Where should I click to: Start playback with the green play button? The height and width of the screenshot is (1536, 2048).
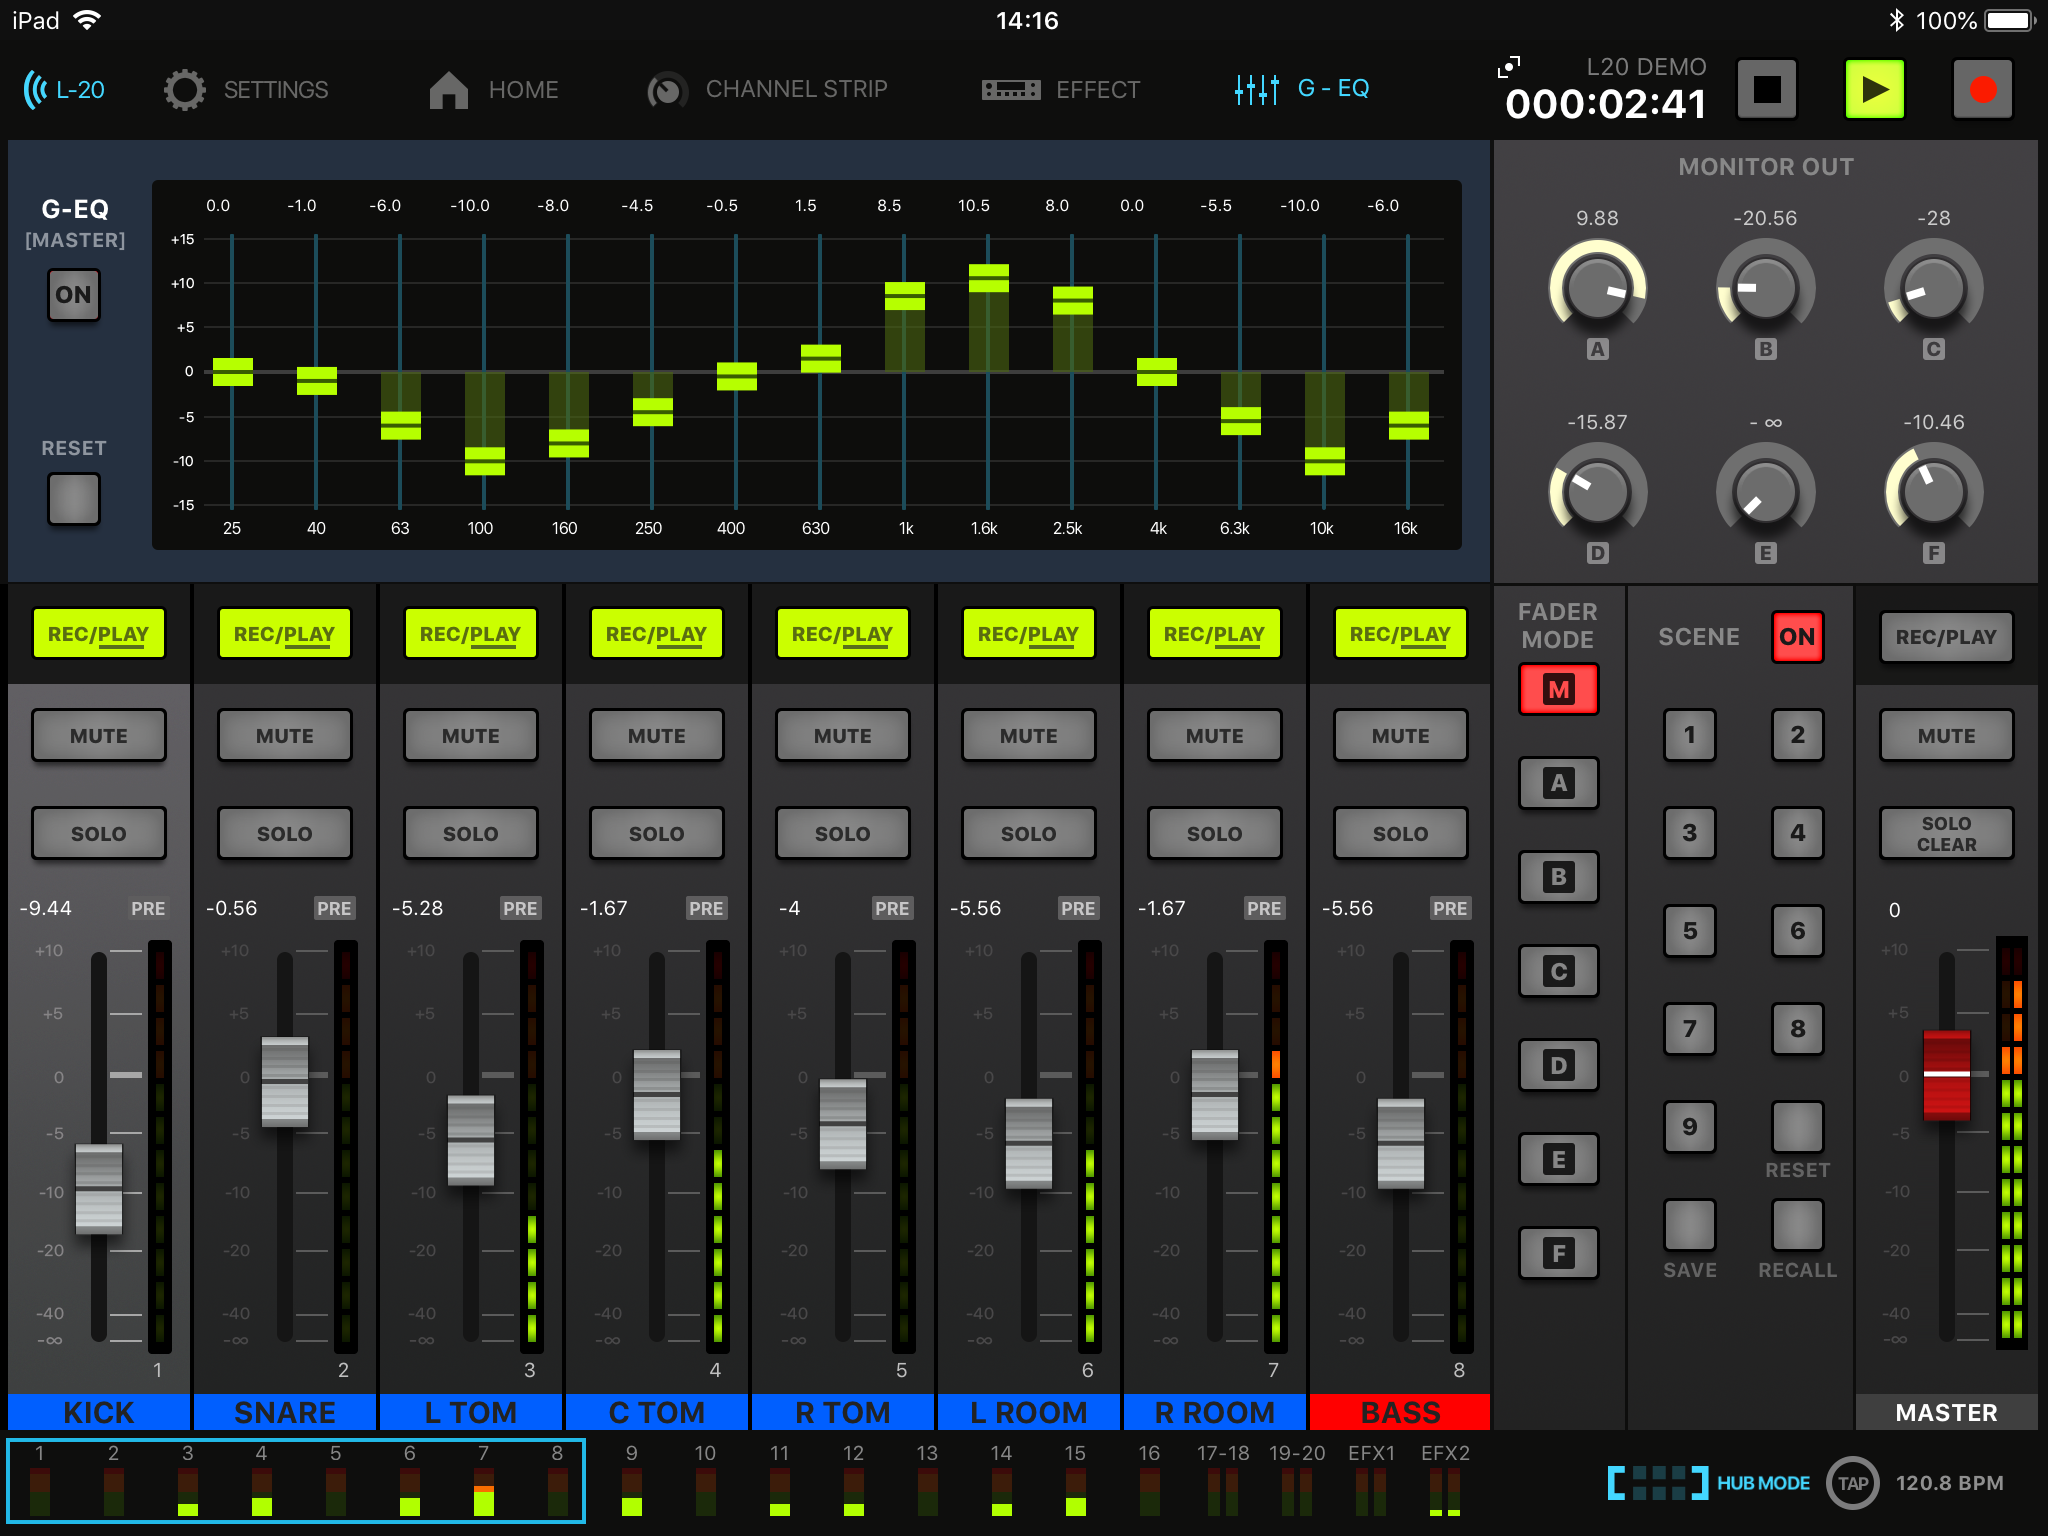click(x=1874, y=90)
